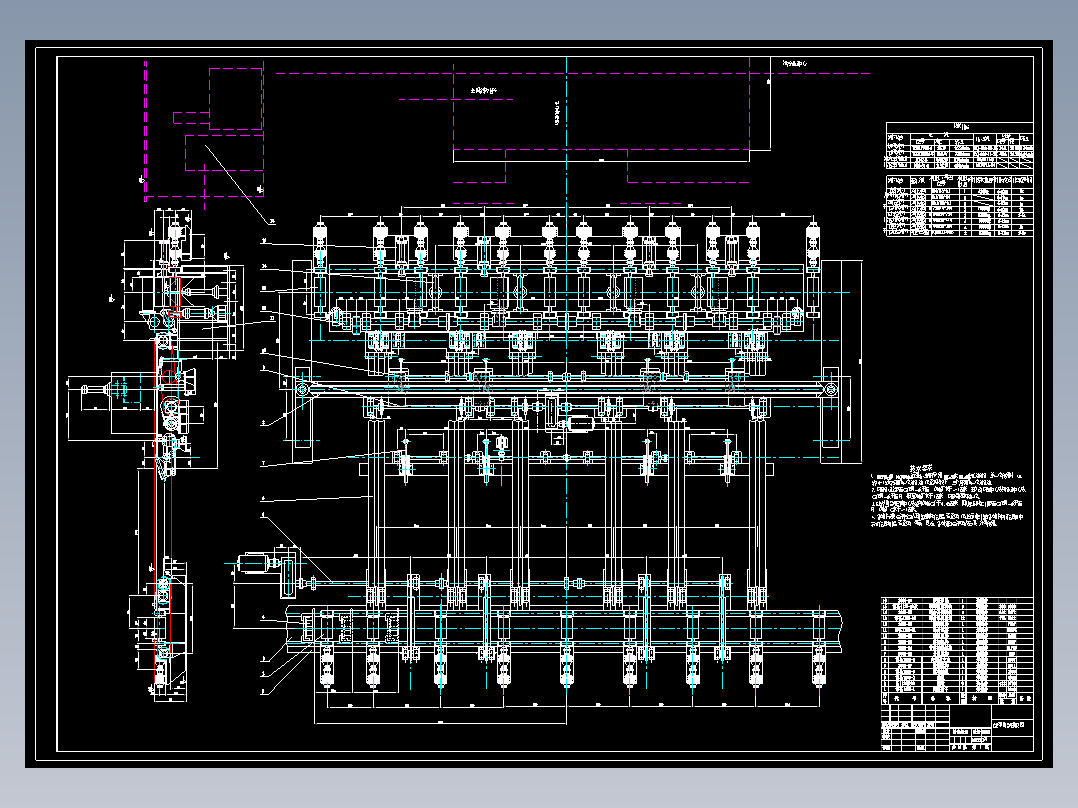The image size is (1078, 808).
Task: Click the label text inside the top magenta outline
Action: [x=483, y=90]
